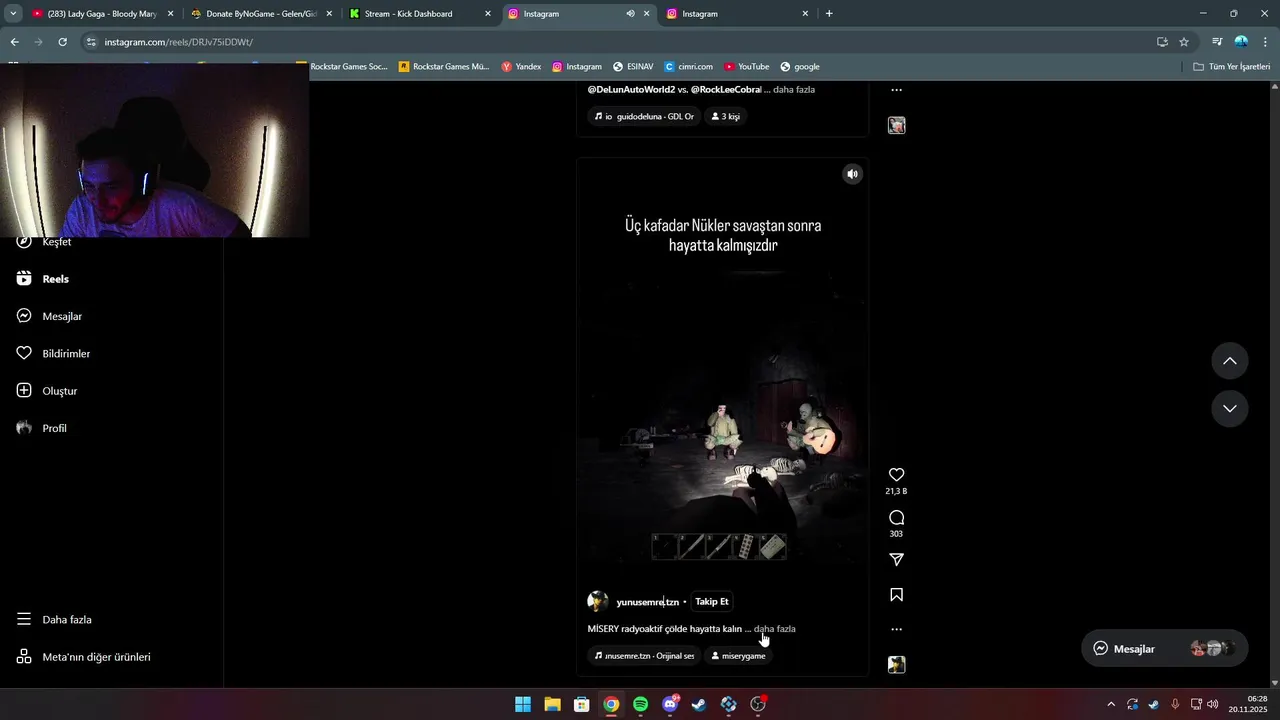The image size is (1280, 720).
Task: Open Discord from the taskbar
Action: [670, 704]
